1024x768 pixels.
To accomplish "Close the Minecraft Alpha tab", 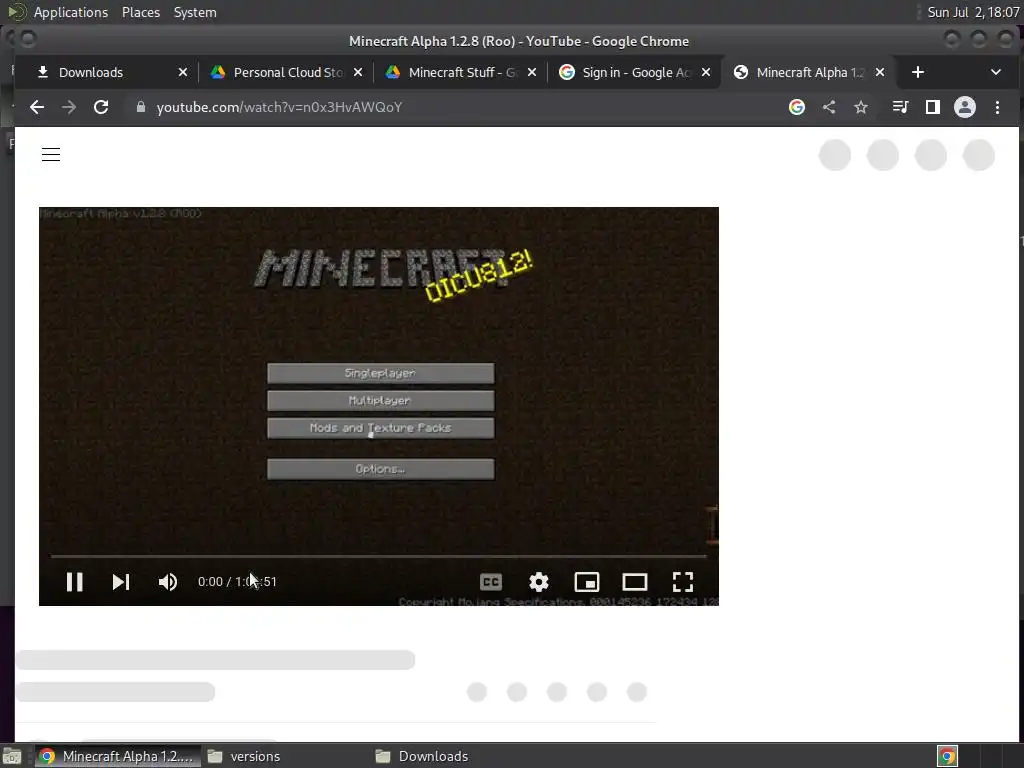I will tap(880, 72).
